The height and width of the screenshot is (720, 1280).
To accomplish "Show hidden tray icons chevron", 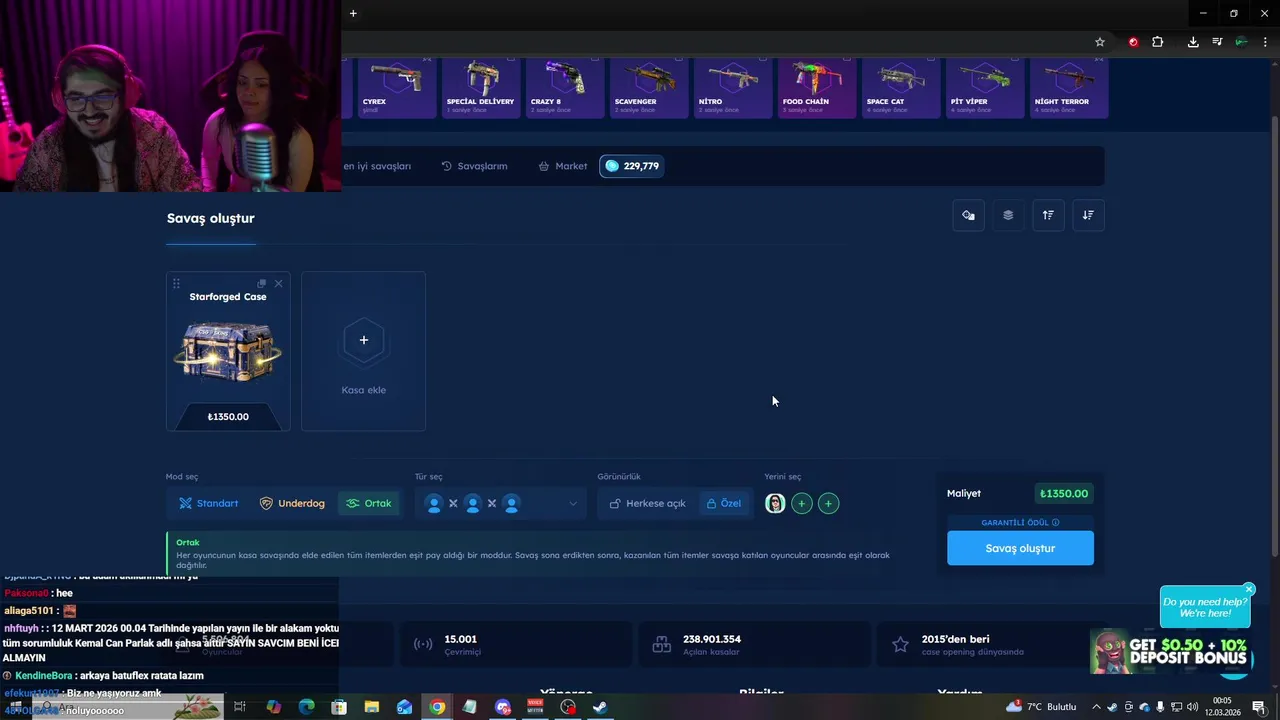I will pos(1096,707).
